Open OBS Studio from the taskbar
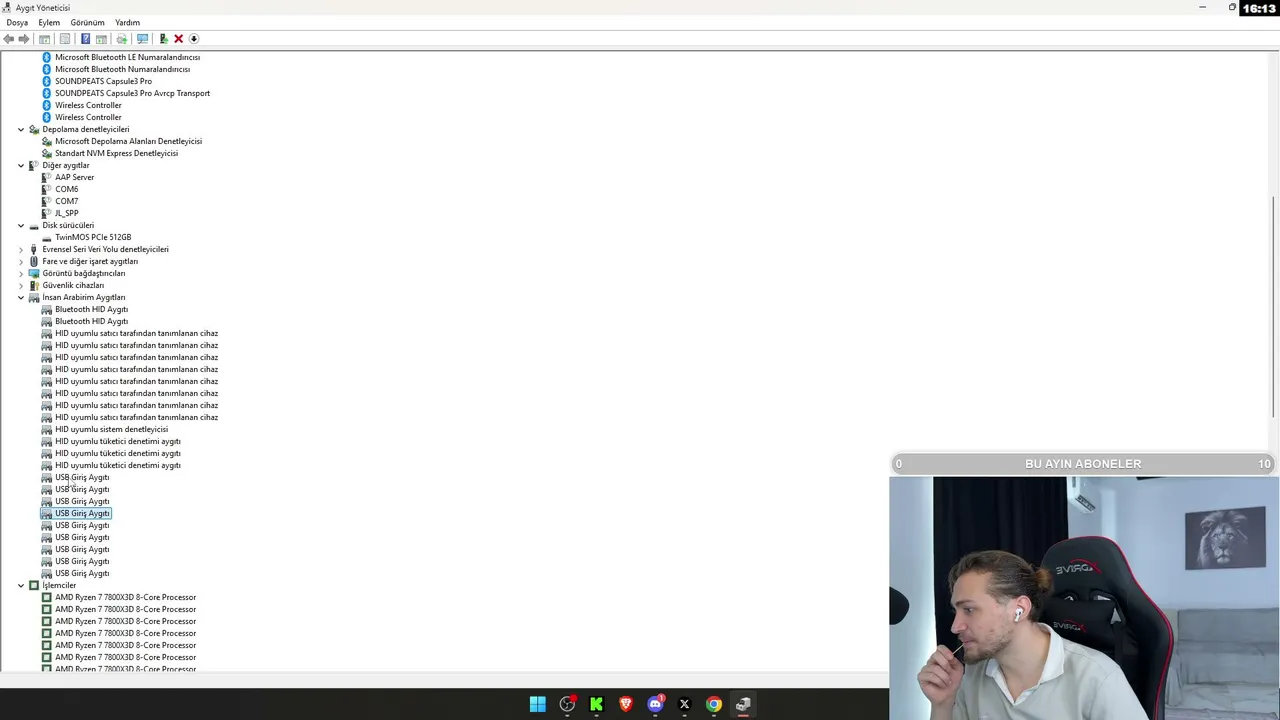This screenshot has width=1280, height=720. [x=567, y=704]
